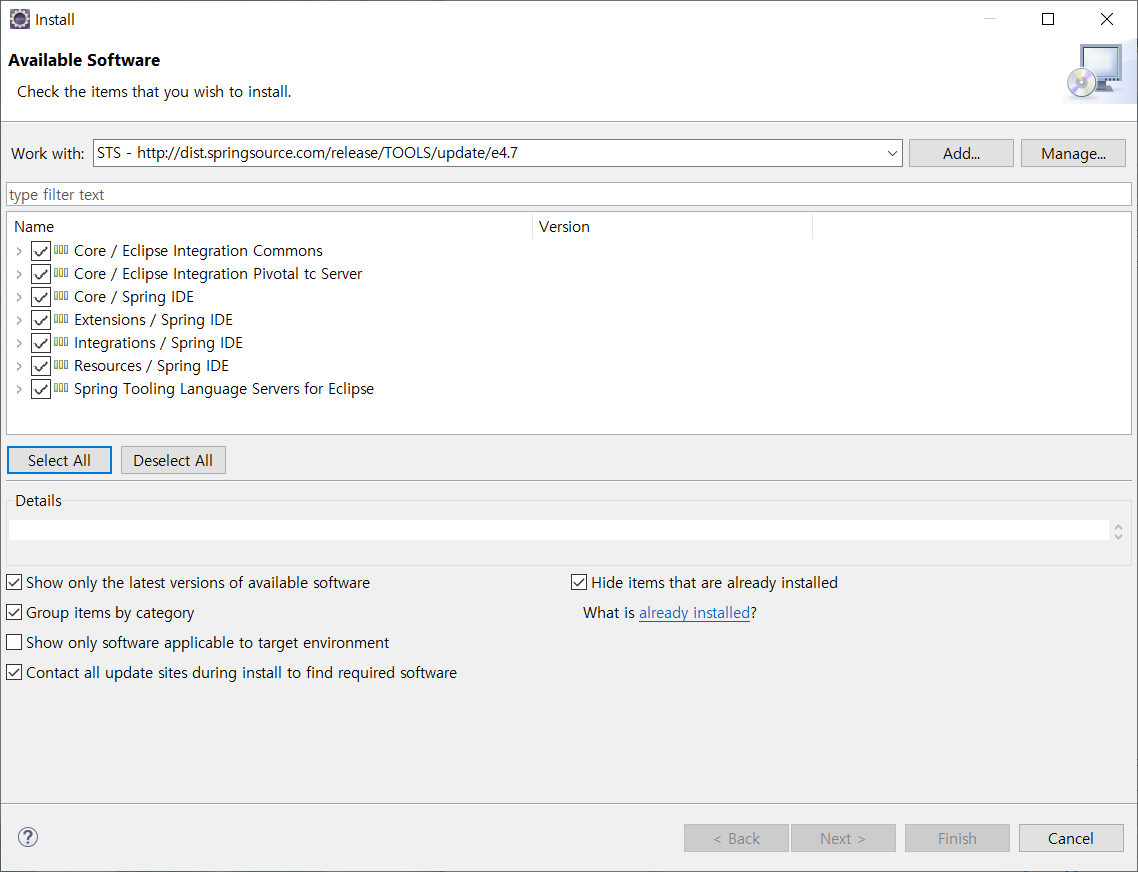
Task: Uncheck the Core / Spring IDE checkbox
Action: (41, 297)
